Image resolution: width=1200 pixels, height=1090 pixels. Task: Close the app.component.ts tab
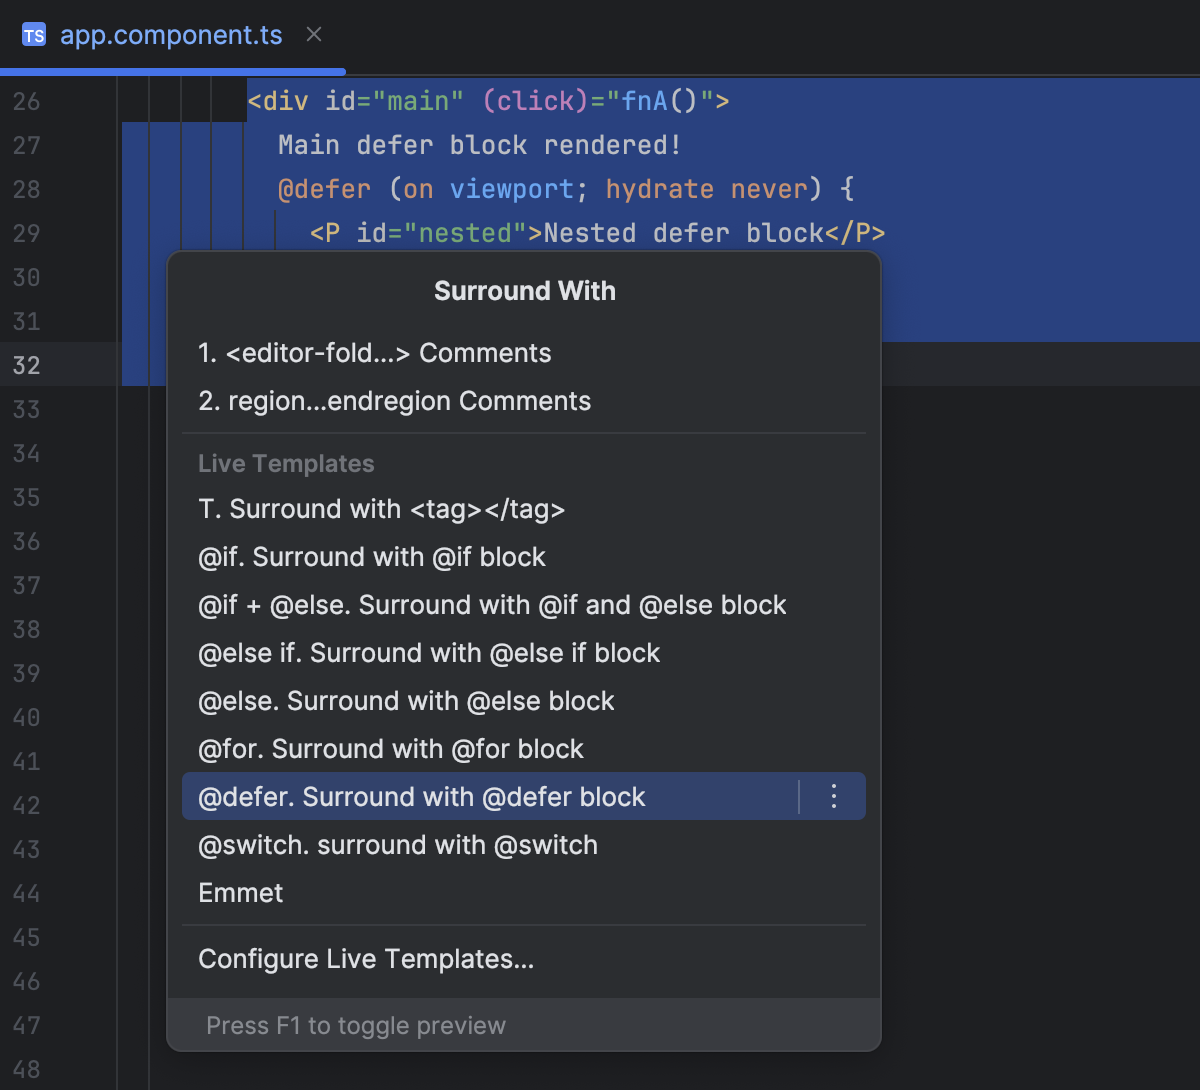(313, 34)
